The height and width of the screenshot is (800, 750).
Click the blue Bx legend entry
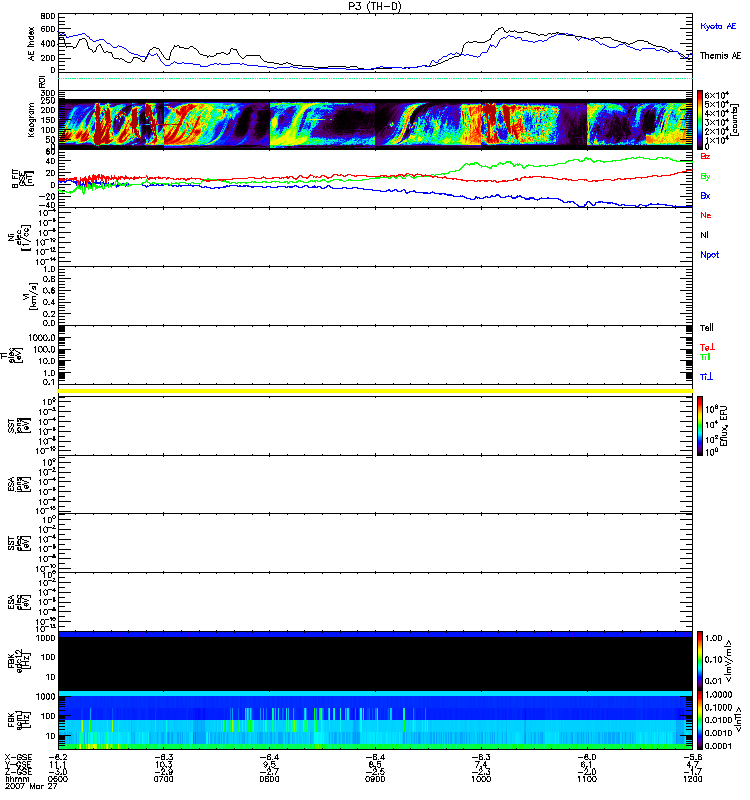[705, 196]
